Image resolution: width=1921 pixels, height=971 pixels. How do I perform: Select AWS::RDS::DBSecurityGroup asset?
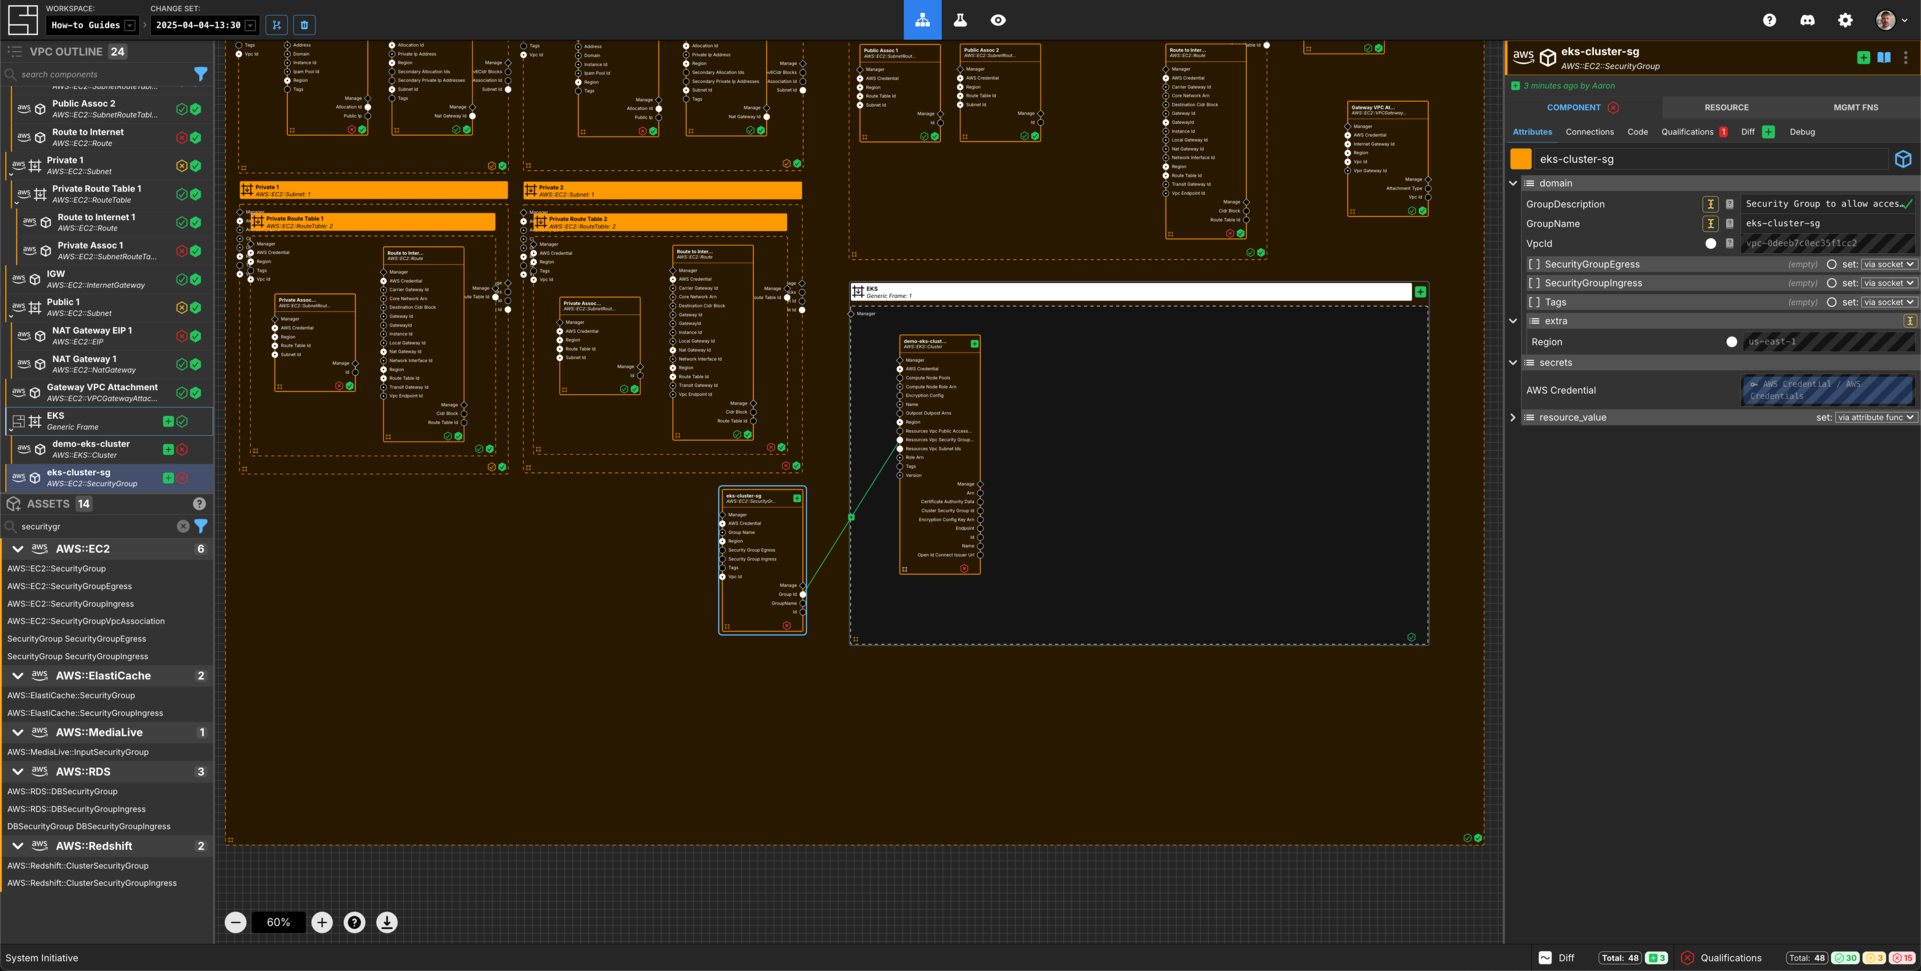coord(62,791)
